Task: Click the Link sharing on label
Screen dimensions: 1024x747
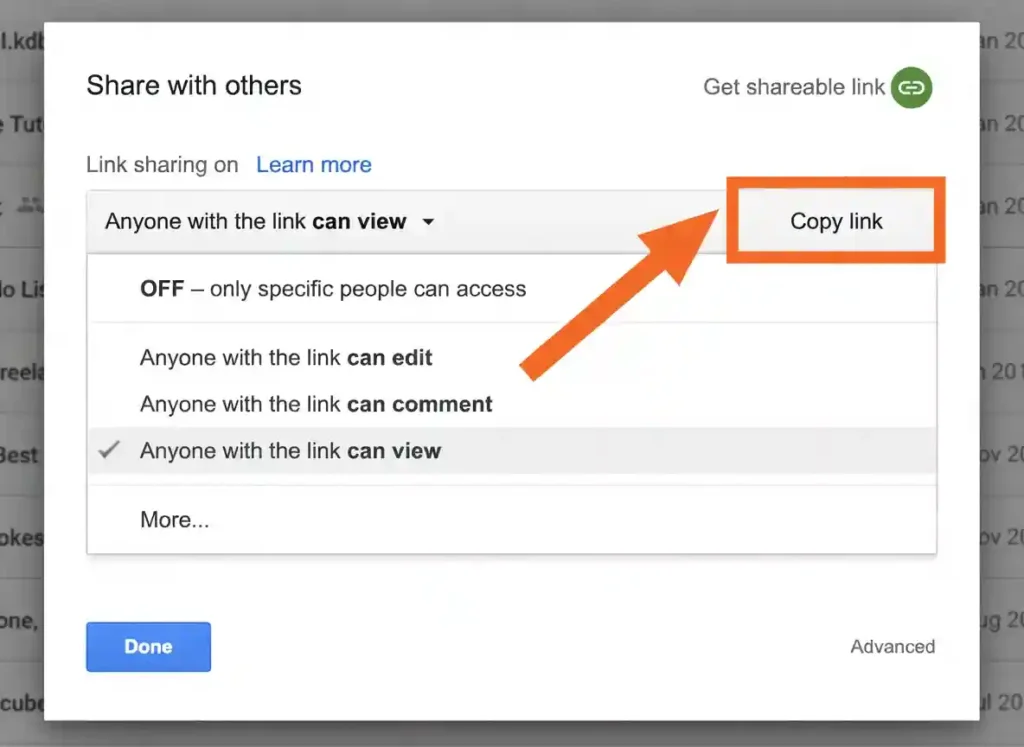Action: point(162,165)
